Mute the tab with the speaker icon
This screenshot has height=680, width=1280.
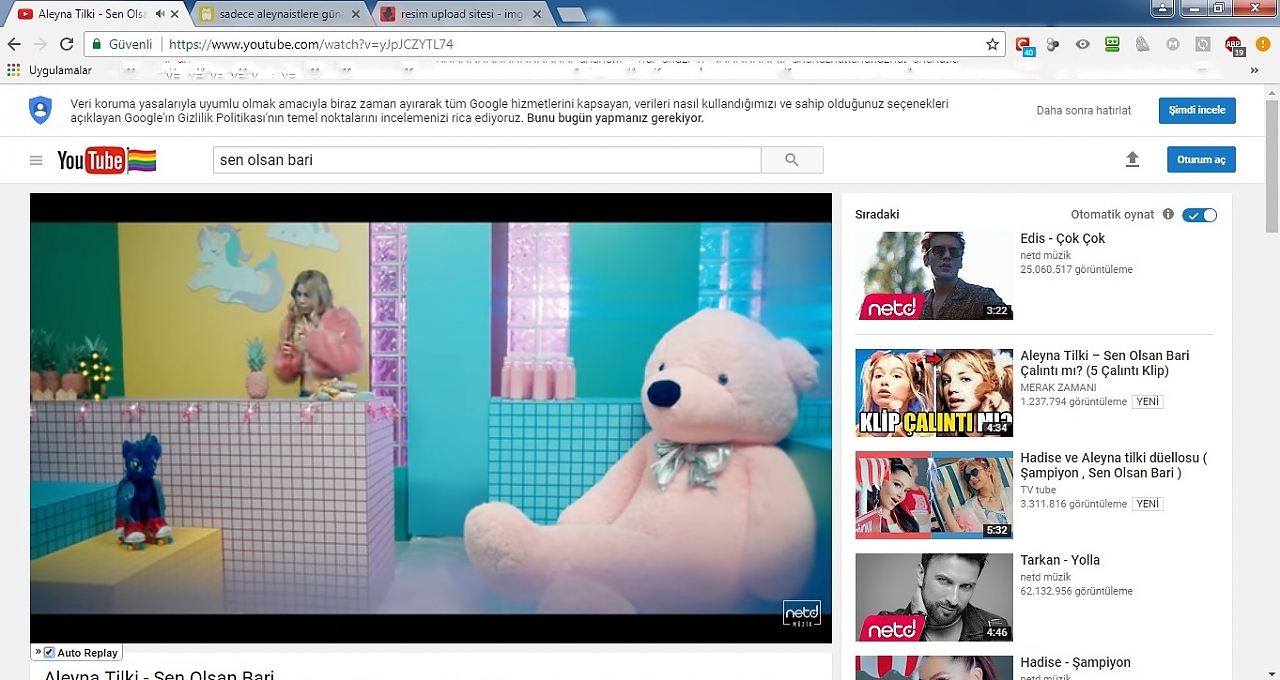pyautogui.click(x=160, y=14)
